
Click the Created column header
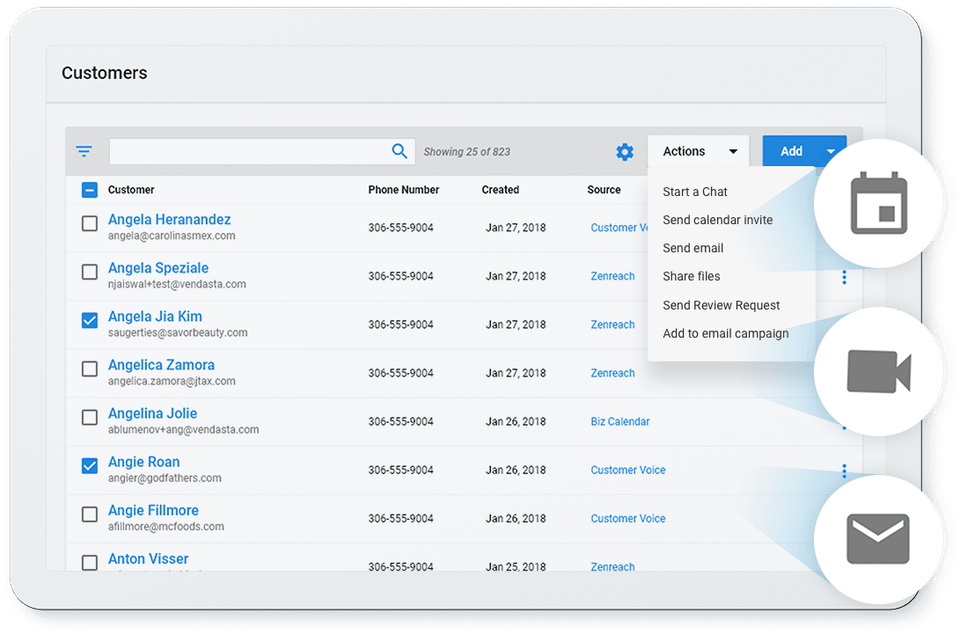[x=500, y=190]
